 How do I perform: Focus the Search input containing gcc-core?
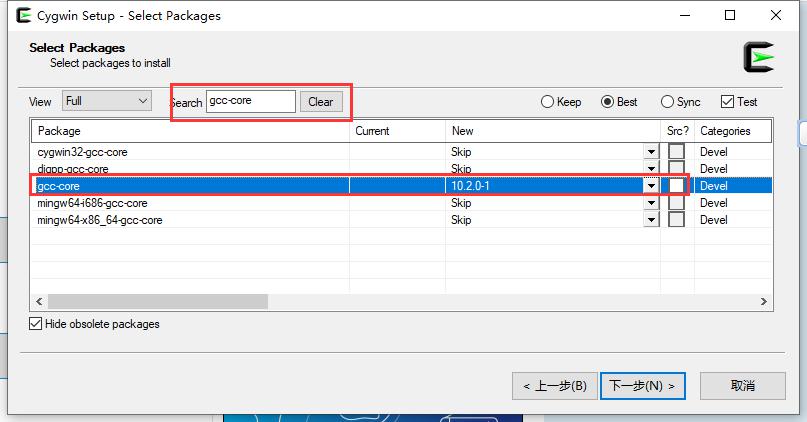[251, 101]
